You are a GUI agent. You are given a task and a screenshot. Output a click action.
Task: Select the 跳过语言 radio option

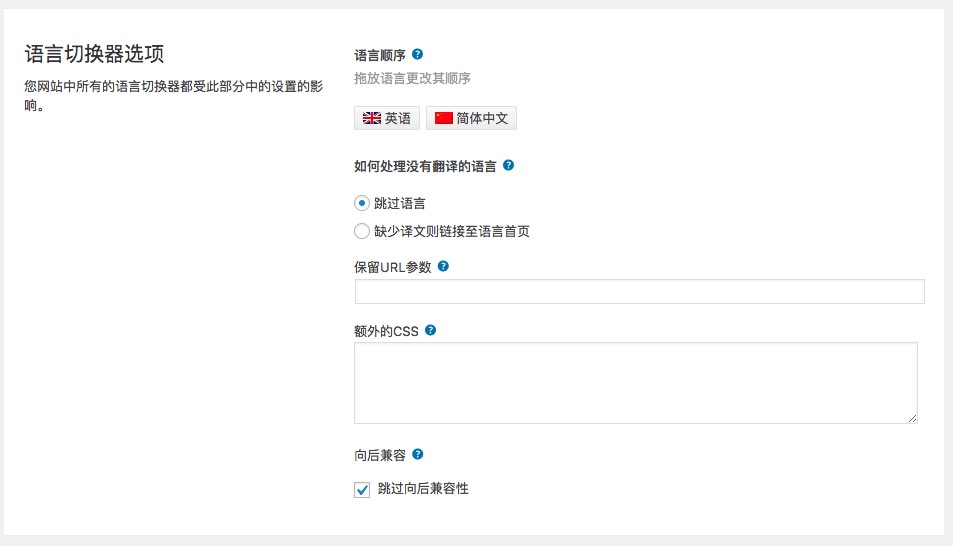pos(362,203)
